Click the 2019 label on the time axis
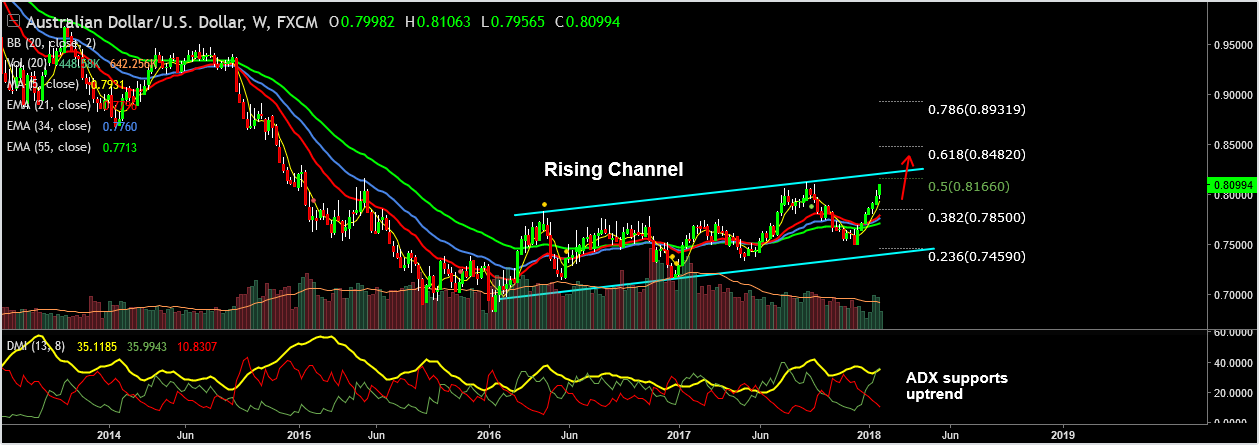 1062,436
